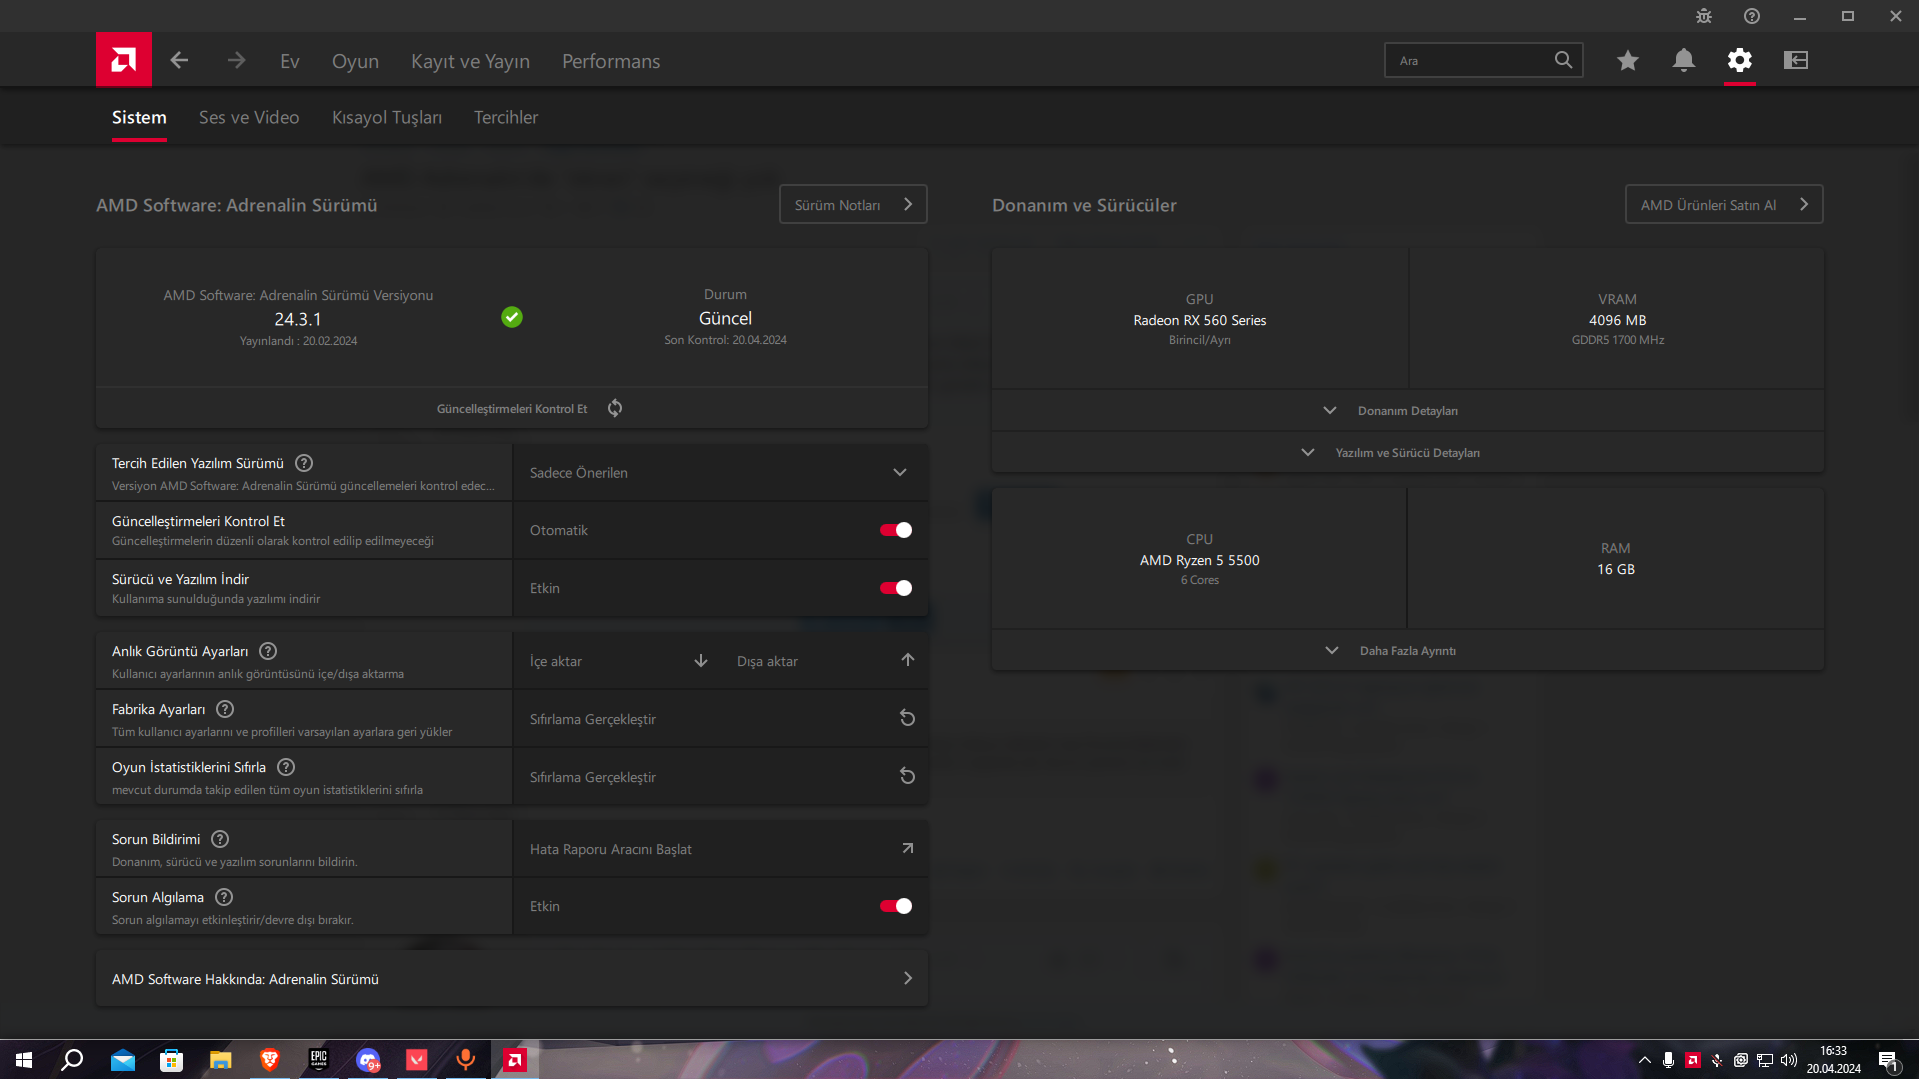Viewport: 1919px width, 1079px height.
Task: Open the Windows notification center
Action: coord(1889,1060)
